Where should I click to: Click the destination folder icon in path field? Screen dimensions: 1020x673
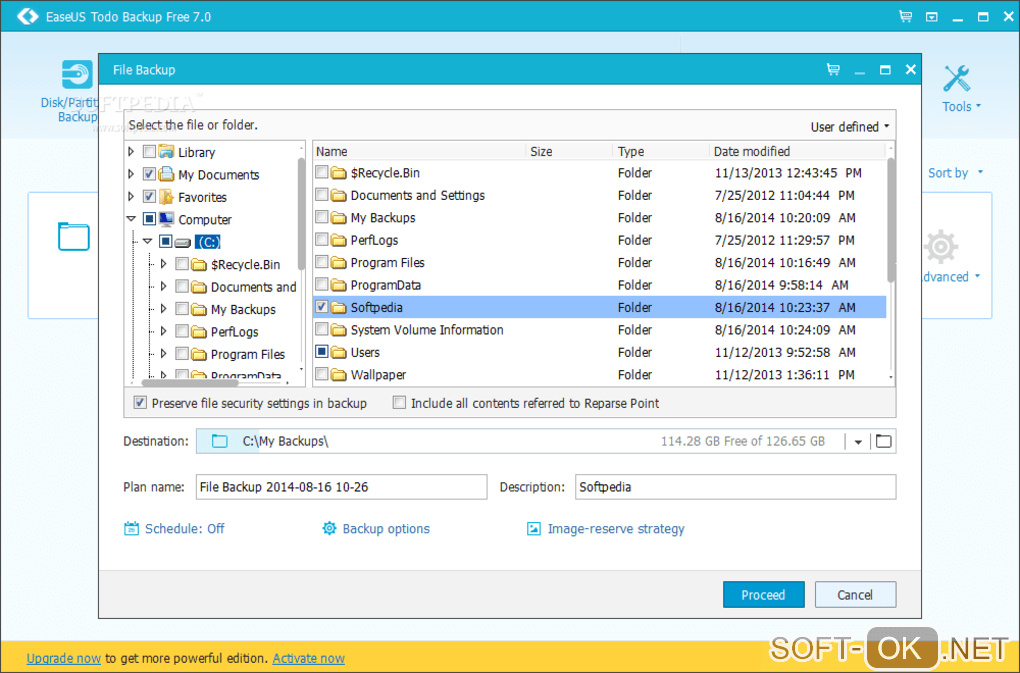(x=220, y=442)
